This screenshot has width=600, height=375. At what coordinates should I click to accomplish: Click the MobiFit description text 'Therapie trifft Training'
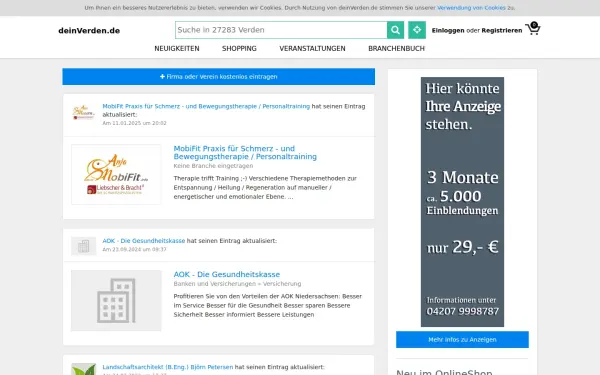[265, 188]
